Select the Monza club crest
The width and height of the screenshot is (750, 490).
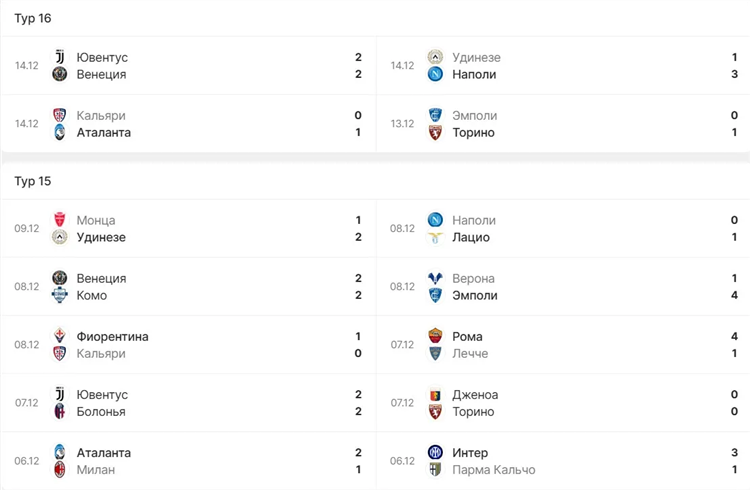59,220
